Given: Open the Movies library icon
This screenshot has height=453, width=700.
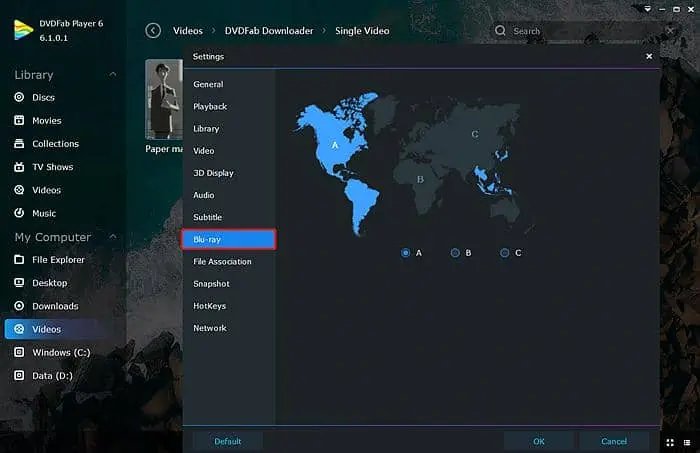Looking at the screenshot, I should [20, 121].
